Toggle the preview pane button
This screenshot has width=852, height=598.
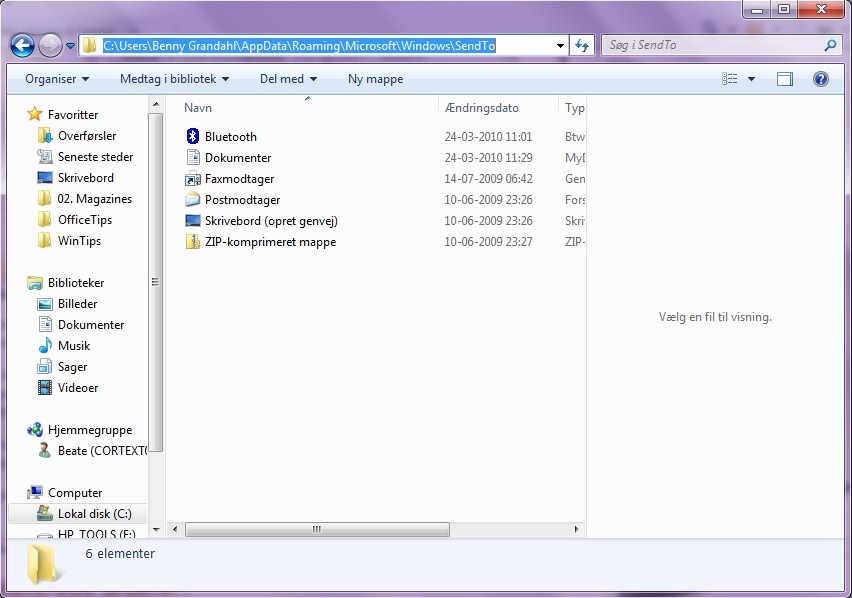785,79
